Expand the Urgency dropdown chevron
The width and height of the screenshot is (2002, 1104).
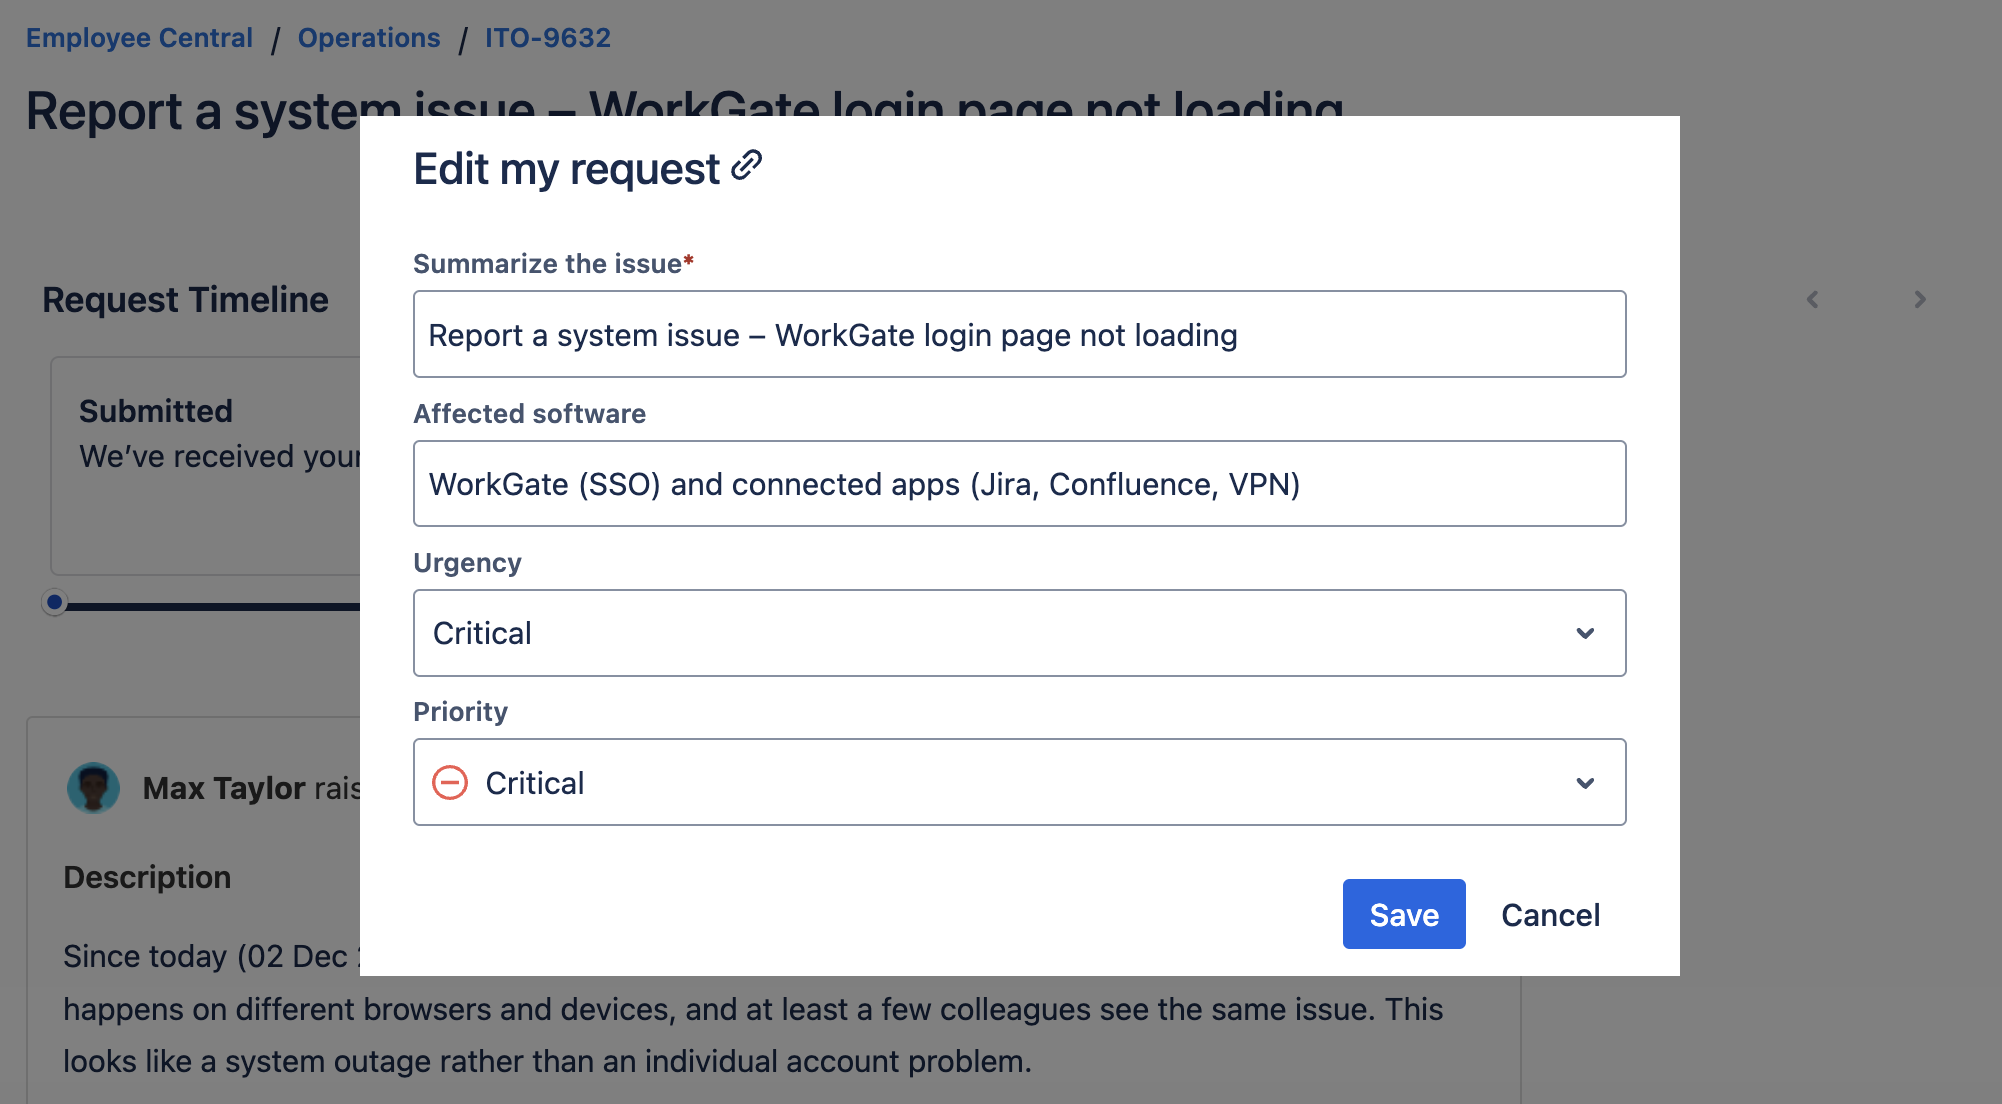point(1585,633)
